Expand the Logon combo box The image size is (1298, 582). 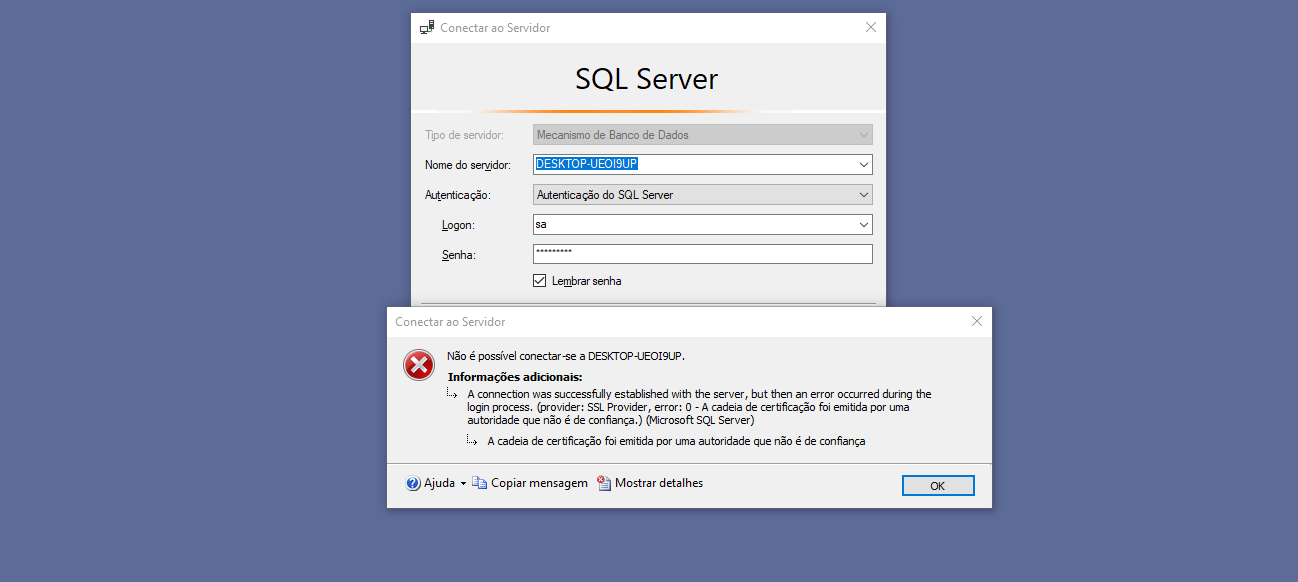tap(864, 225)
